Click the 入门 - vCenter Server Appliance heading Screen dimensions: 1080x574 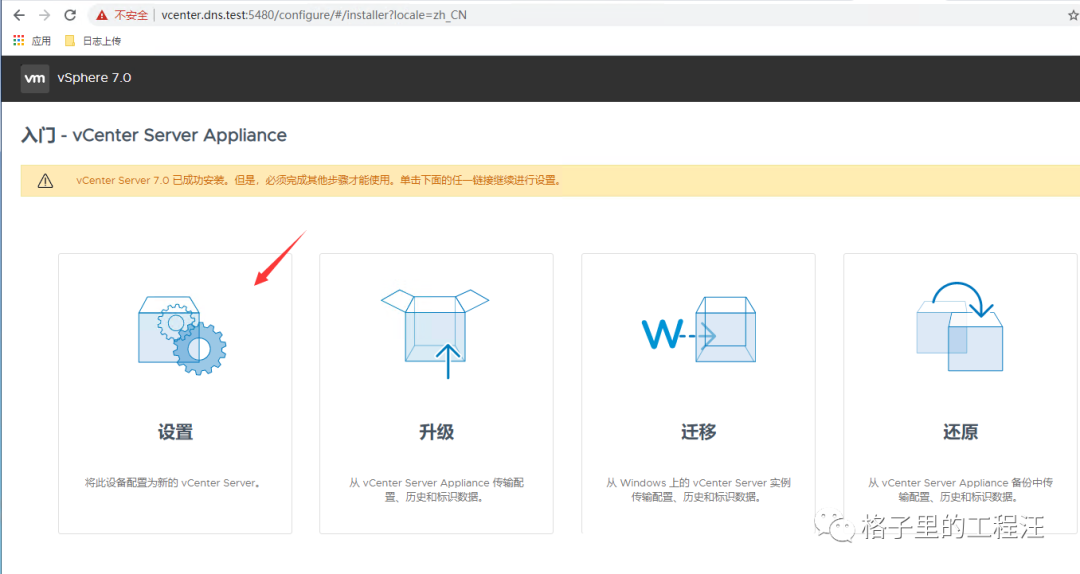coord(154,135)
